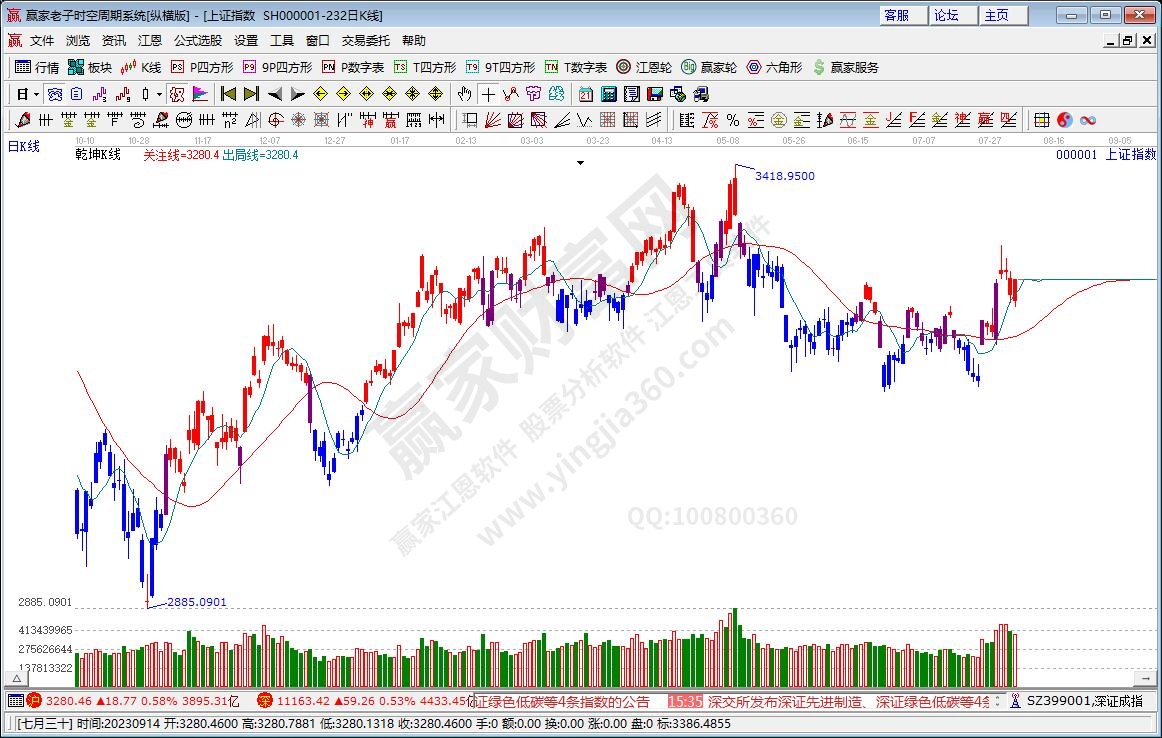
Task: Toggle the red-bordered button before the flag icon
Action: [x=177, y=94]
